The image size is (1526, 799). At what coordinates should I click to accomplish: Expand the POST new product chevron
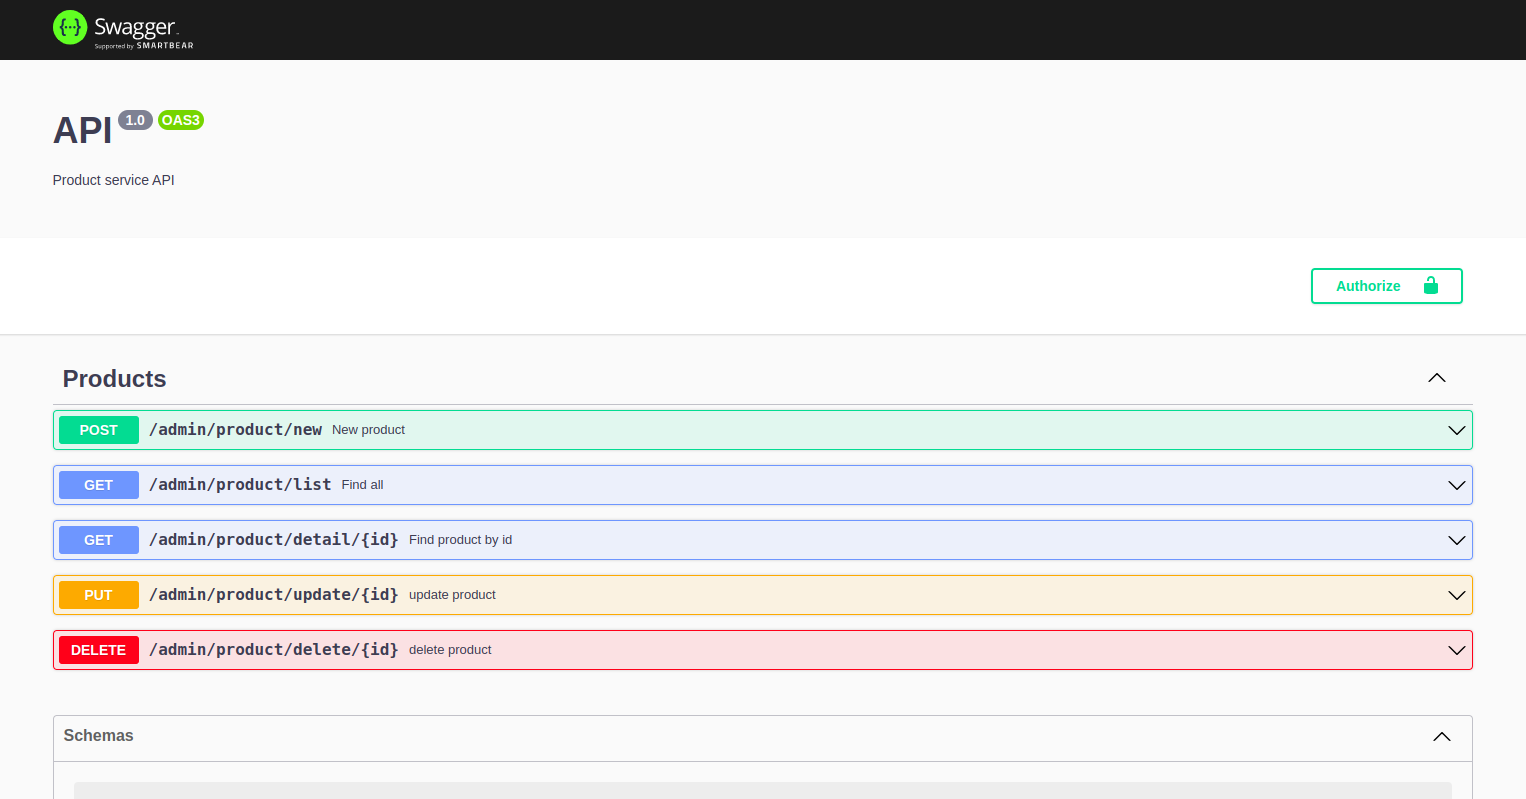coord(1456,430)
